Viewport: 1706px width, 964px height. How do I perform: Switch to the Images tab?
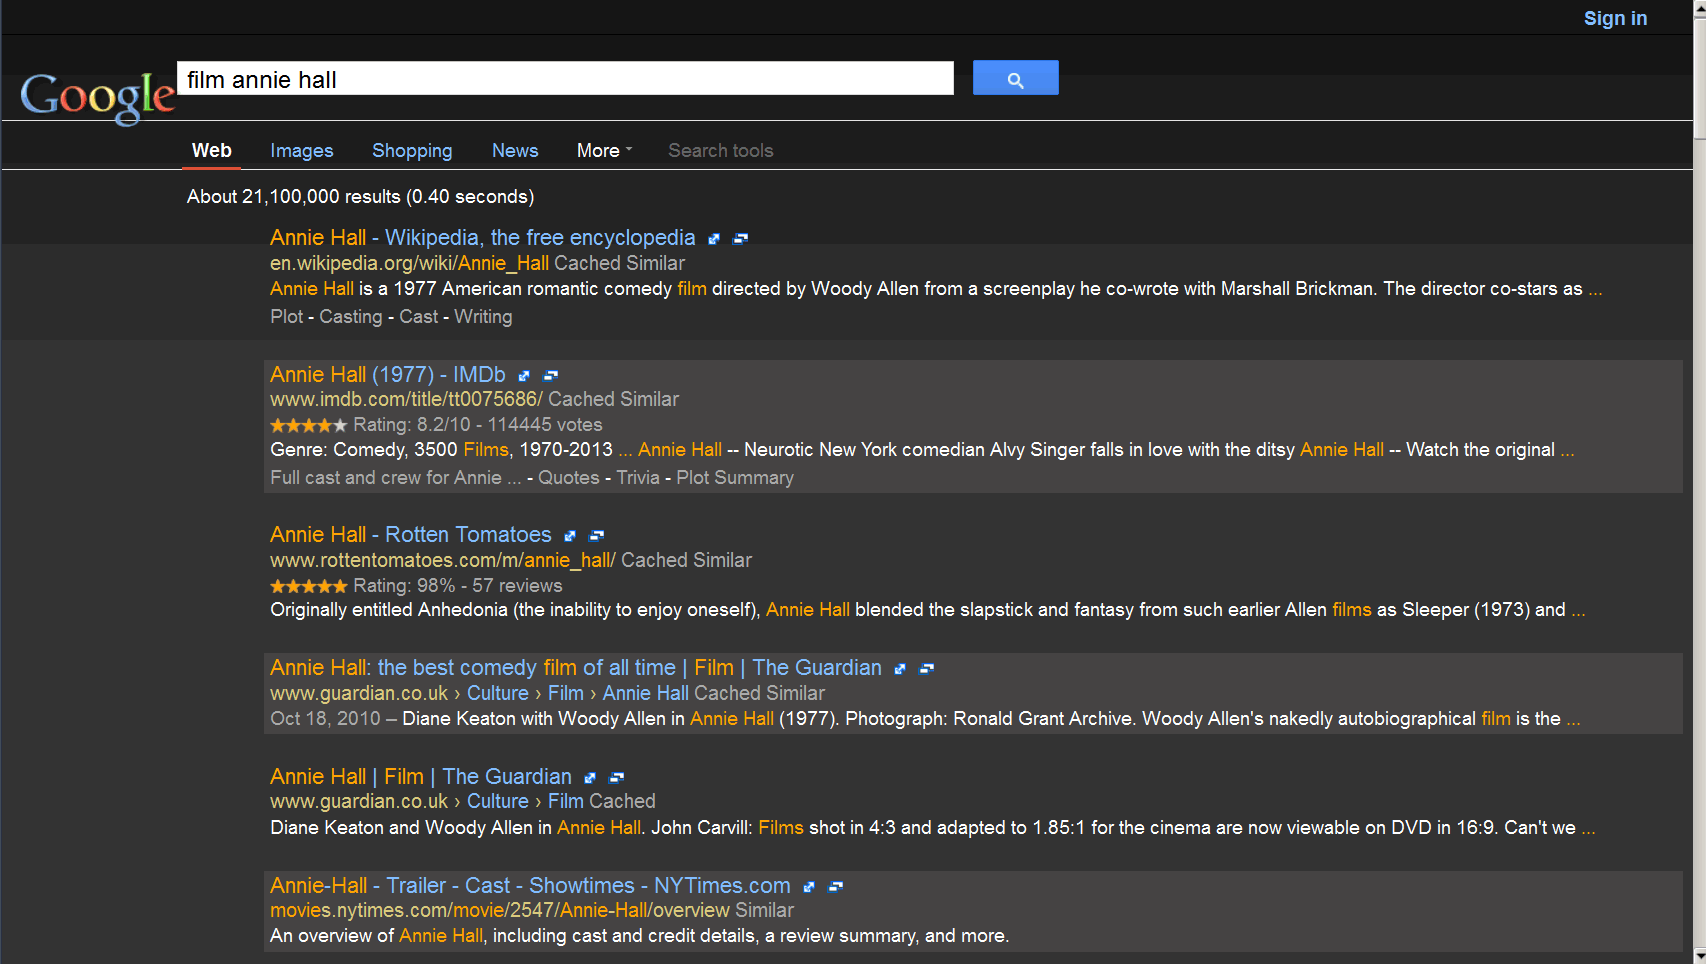point(301,150)
